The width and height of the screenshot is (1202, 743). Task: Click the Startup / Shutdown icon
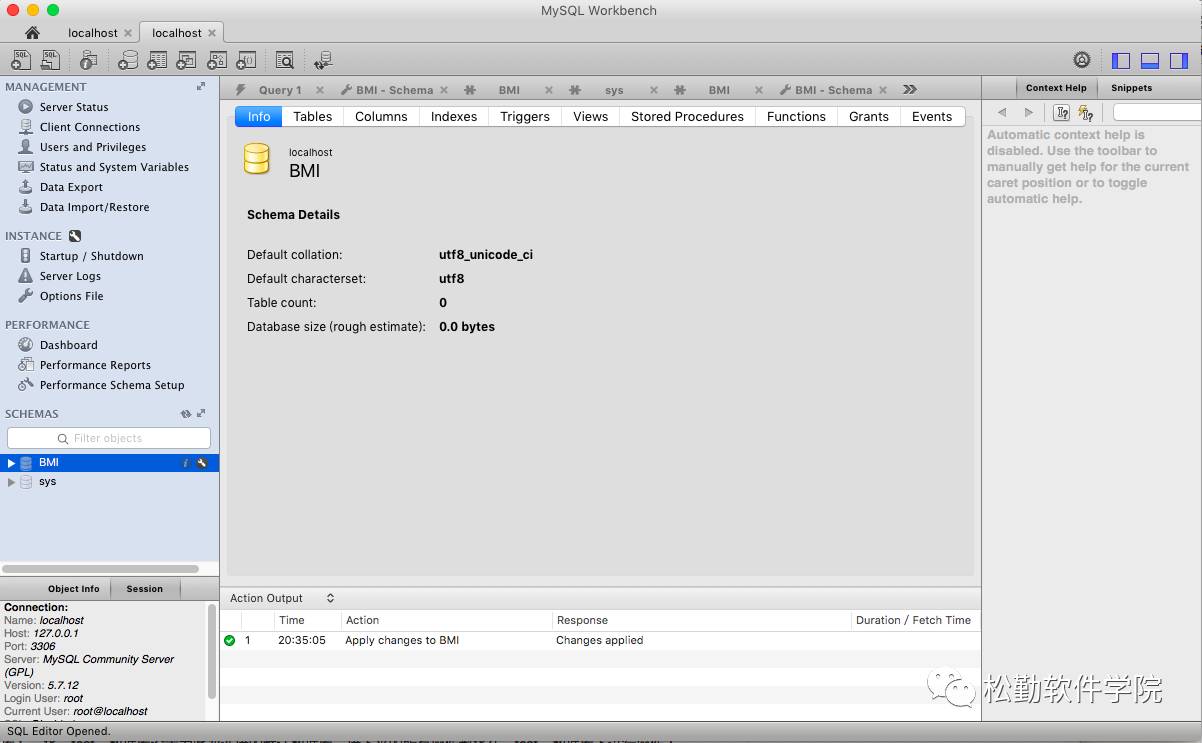[x=26, y=256]
